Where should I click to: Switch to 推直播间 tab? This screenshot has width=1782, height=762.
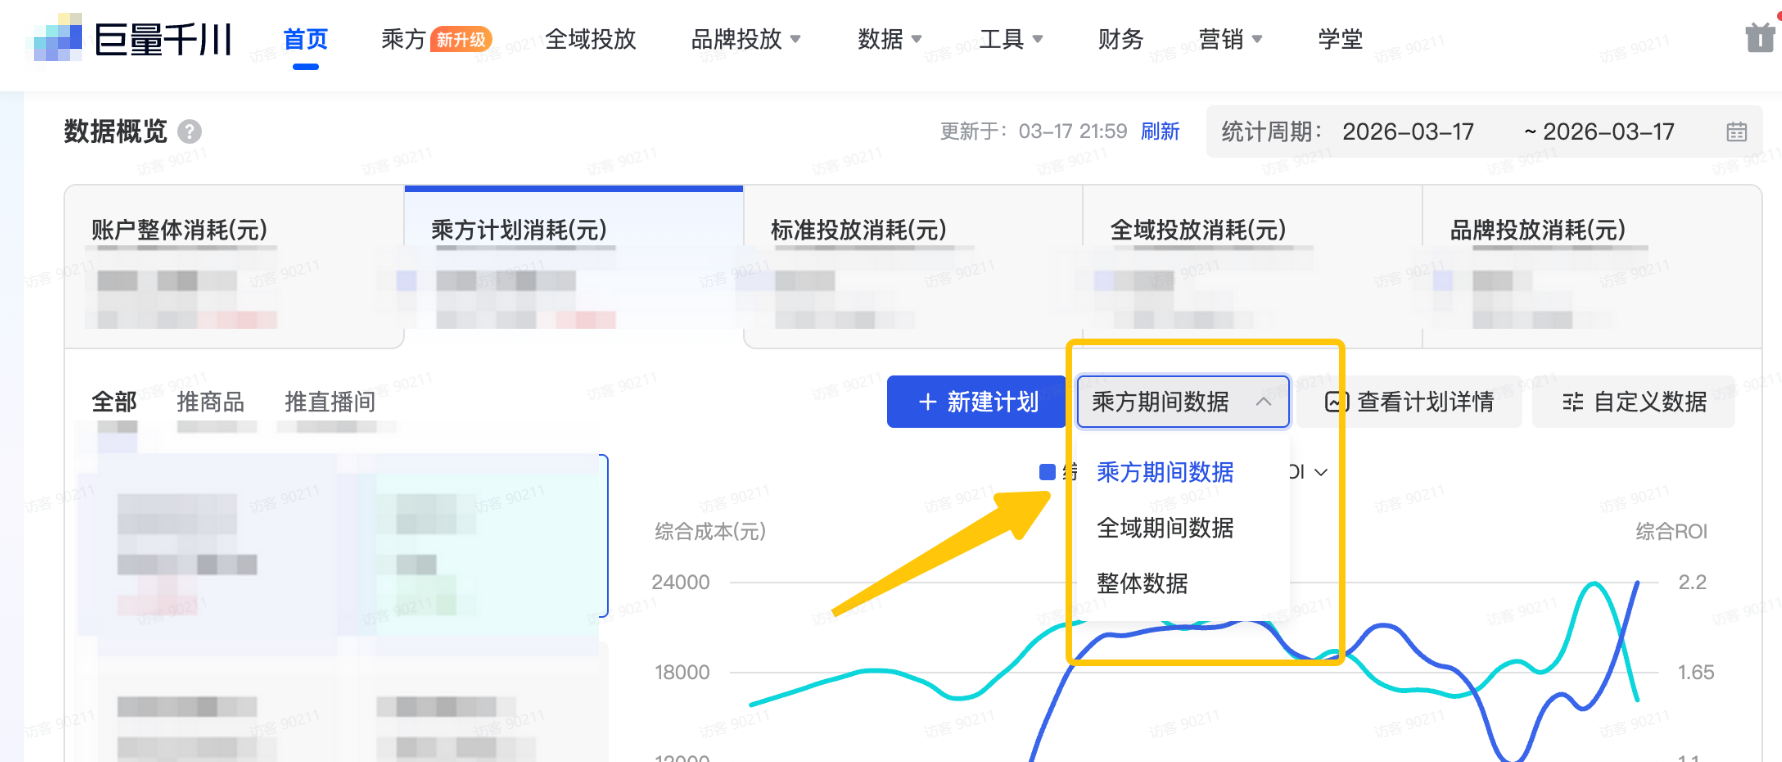[330, 402]
